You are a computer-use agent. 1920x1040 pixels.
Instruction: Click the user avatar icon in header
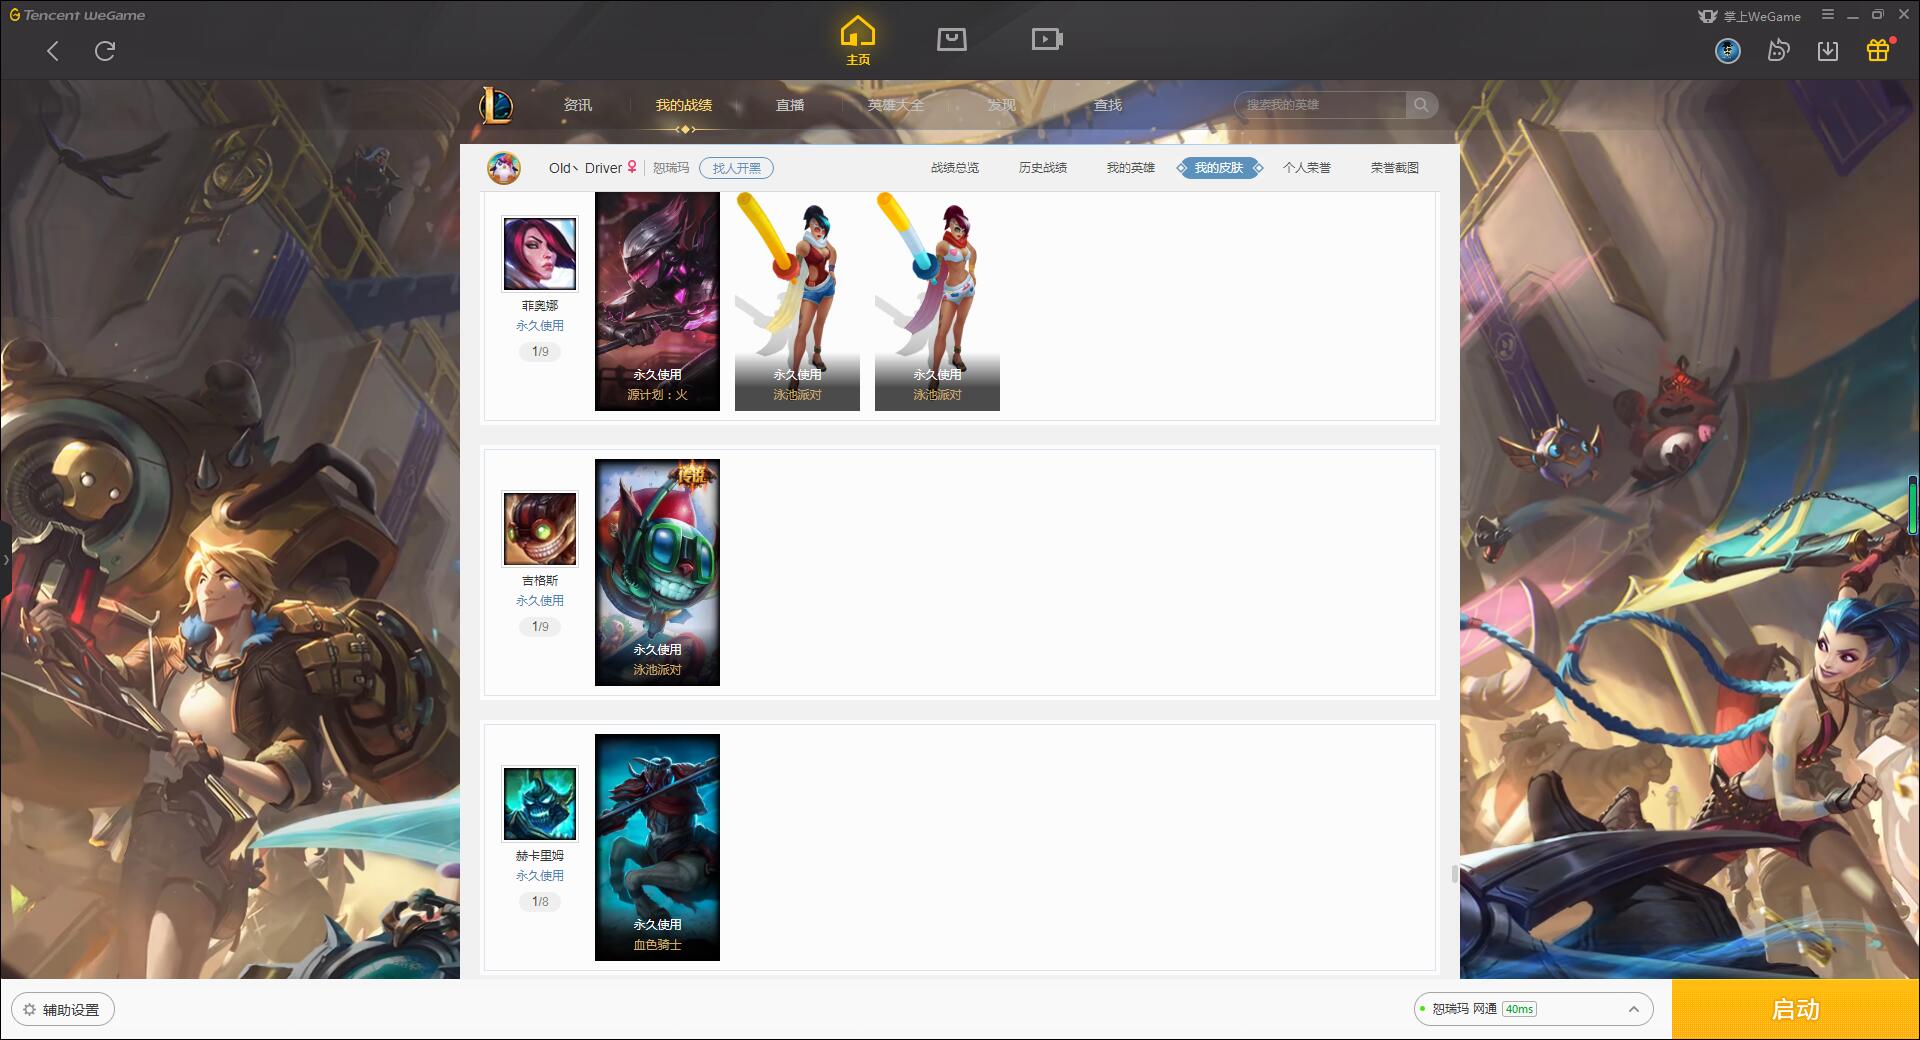click(1728, 51)
